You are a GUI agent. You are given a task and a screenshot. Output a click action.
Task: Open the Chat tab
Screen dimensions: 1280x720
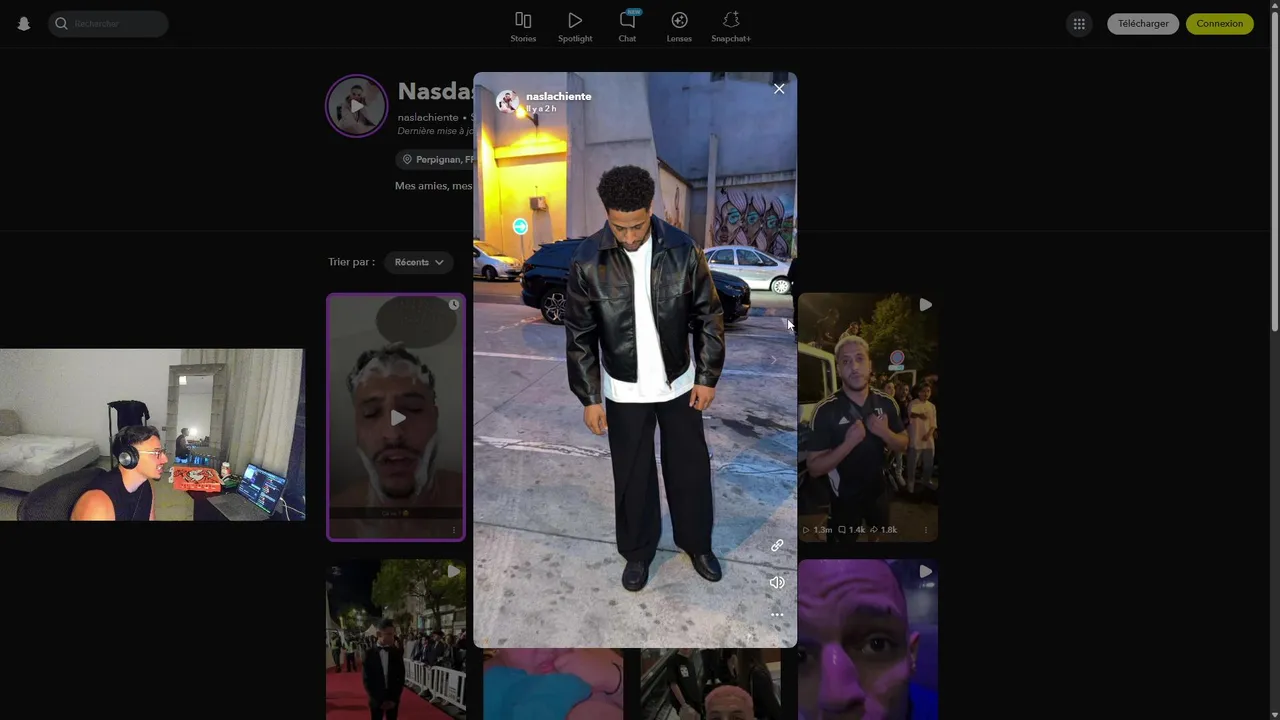[627, 27]
